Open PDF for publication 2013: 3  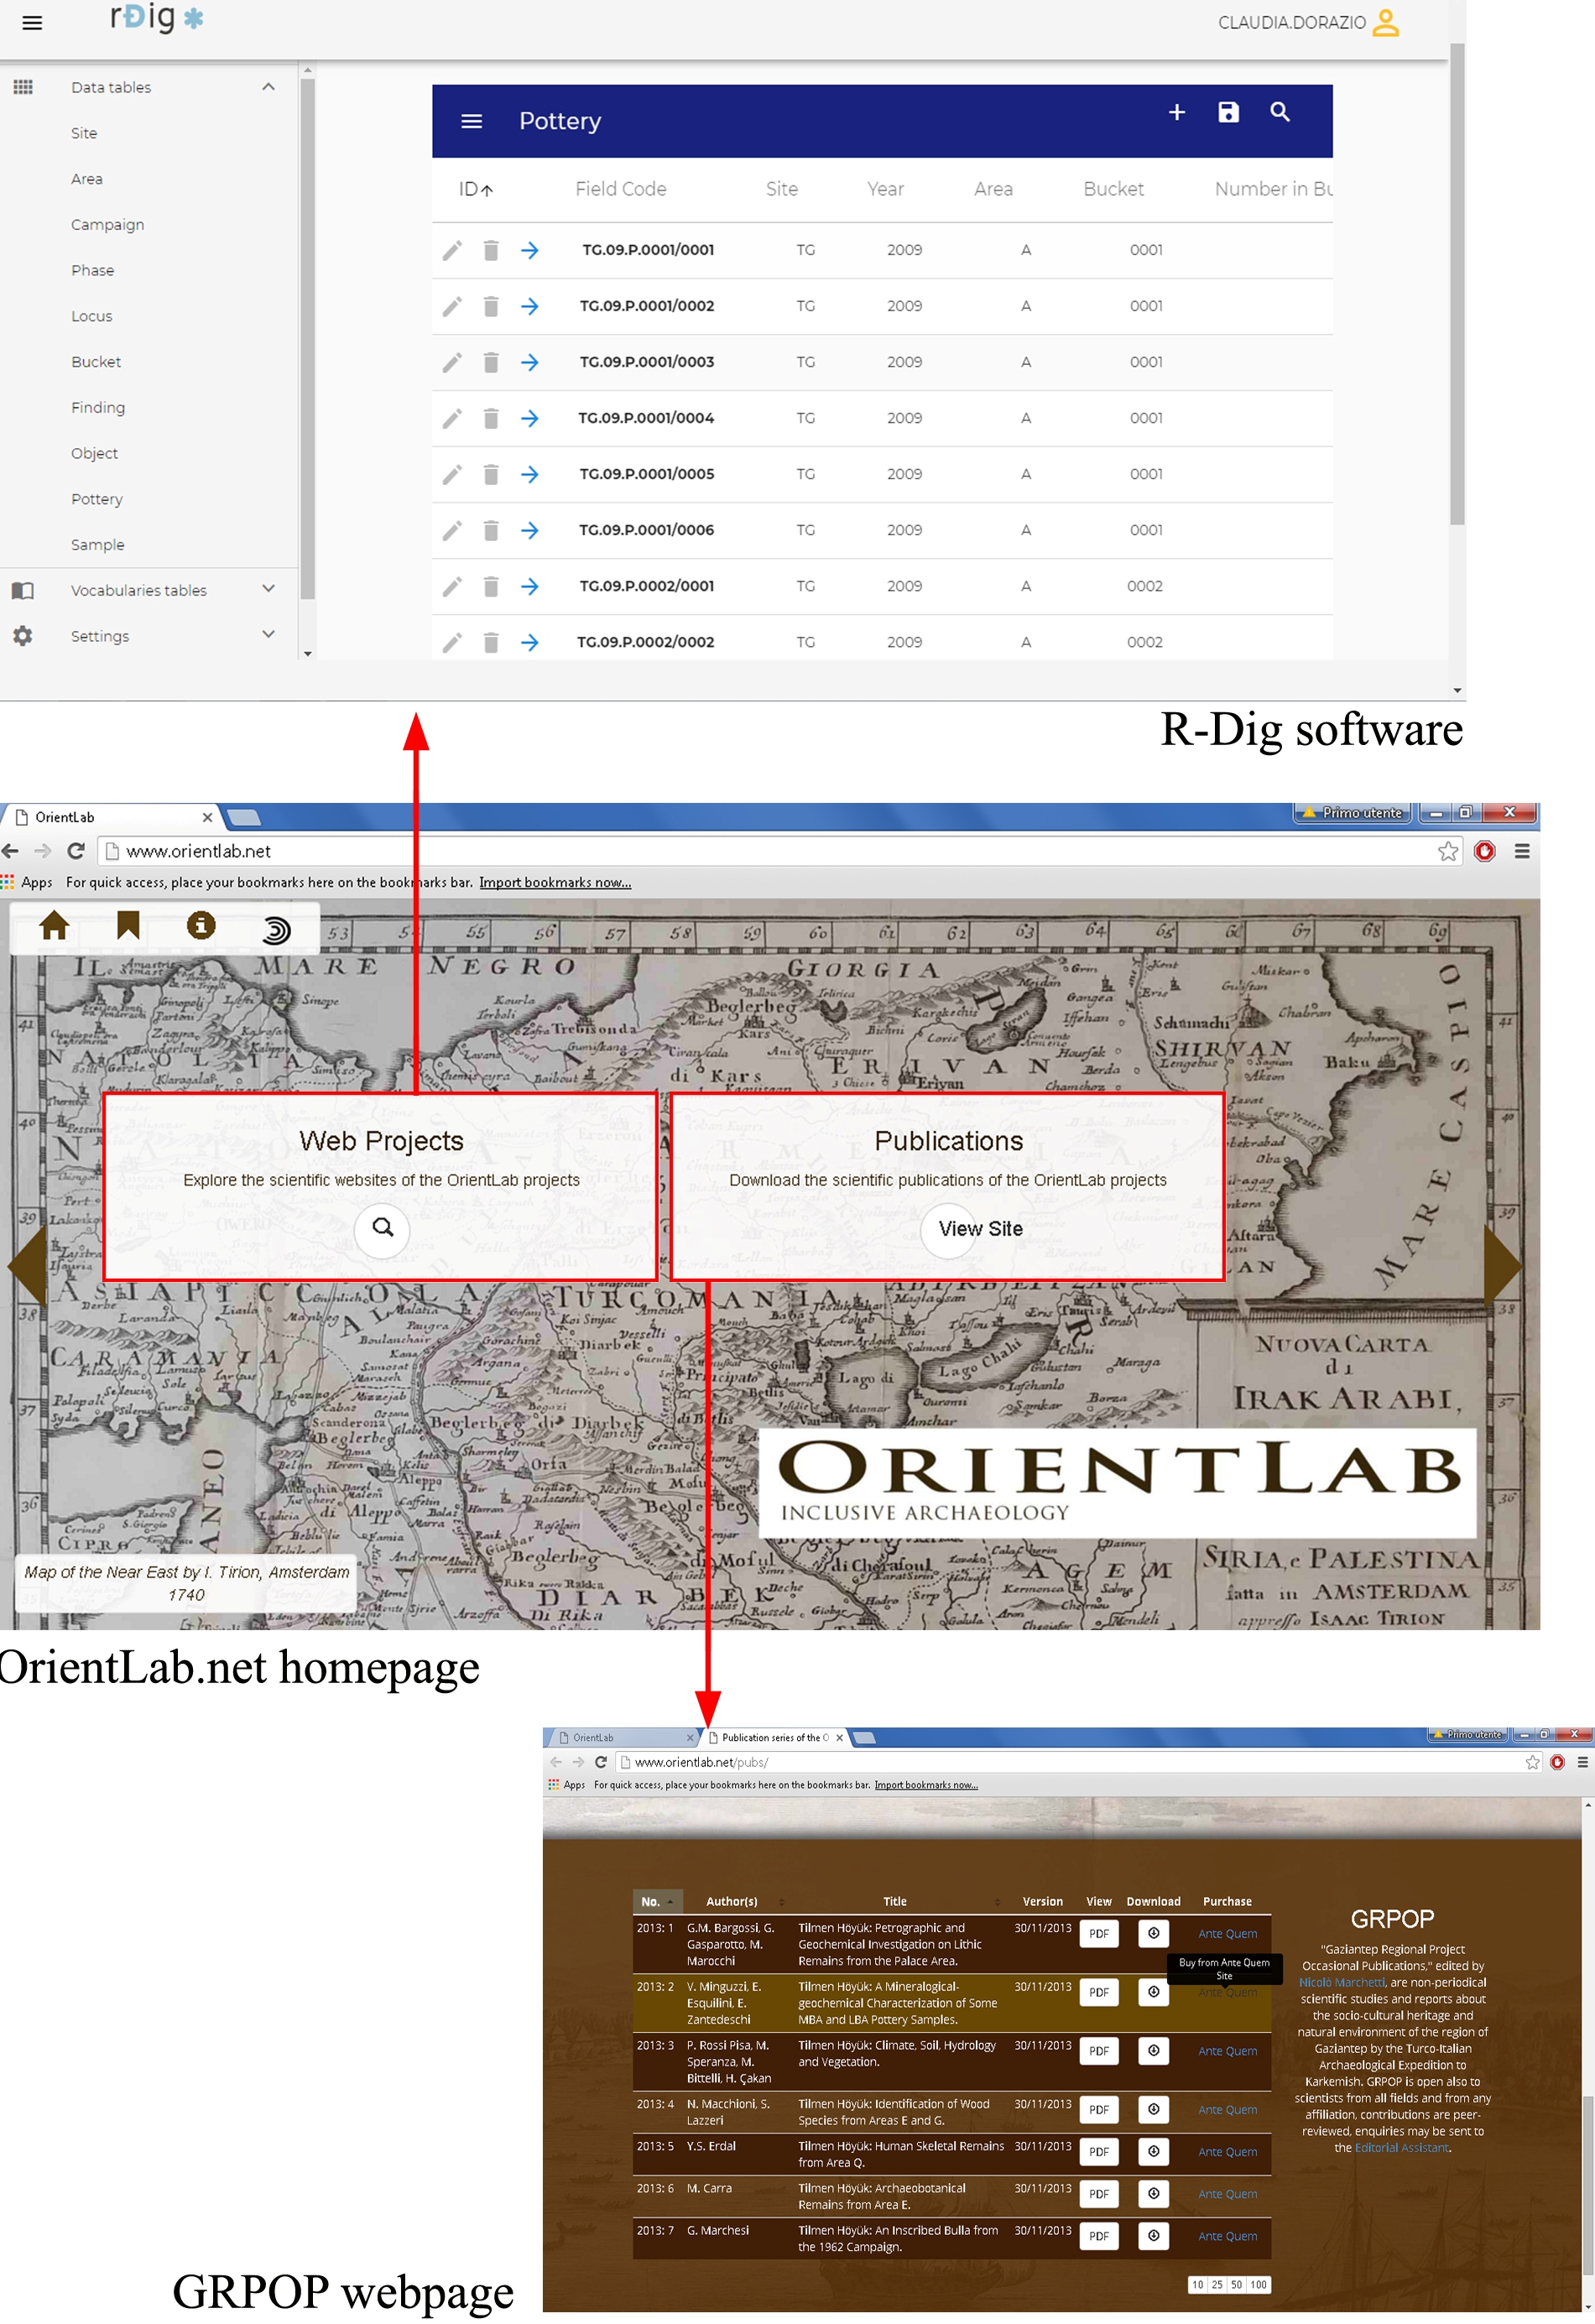click(x=1098, y=2051)
